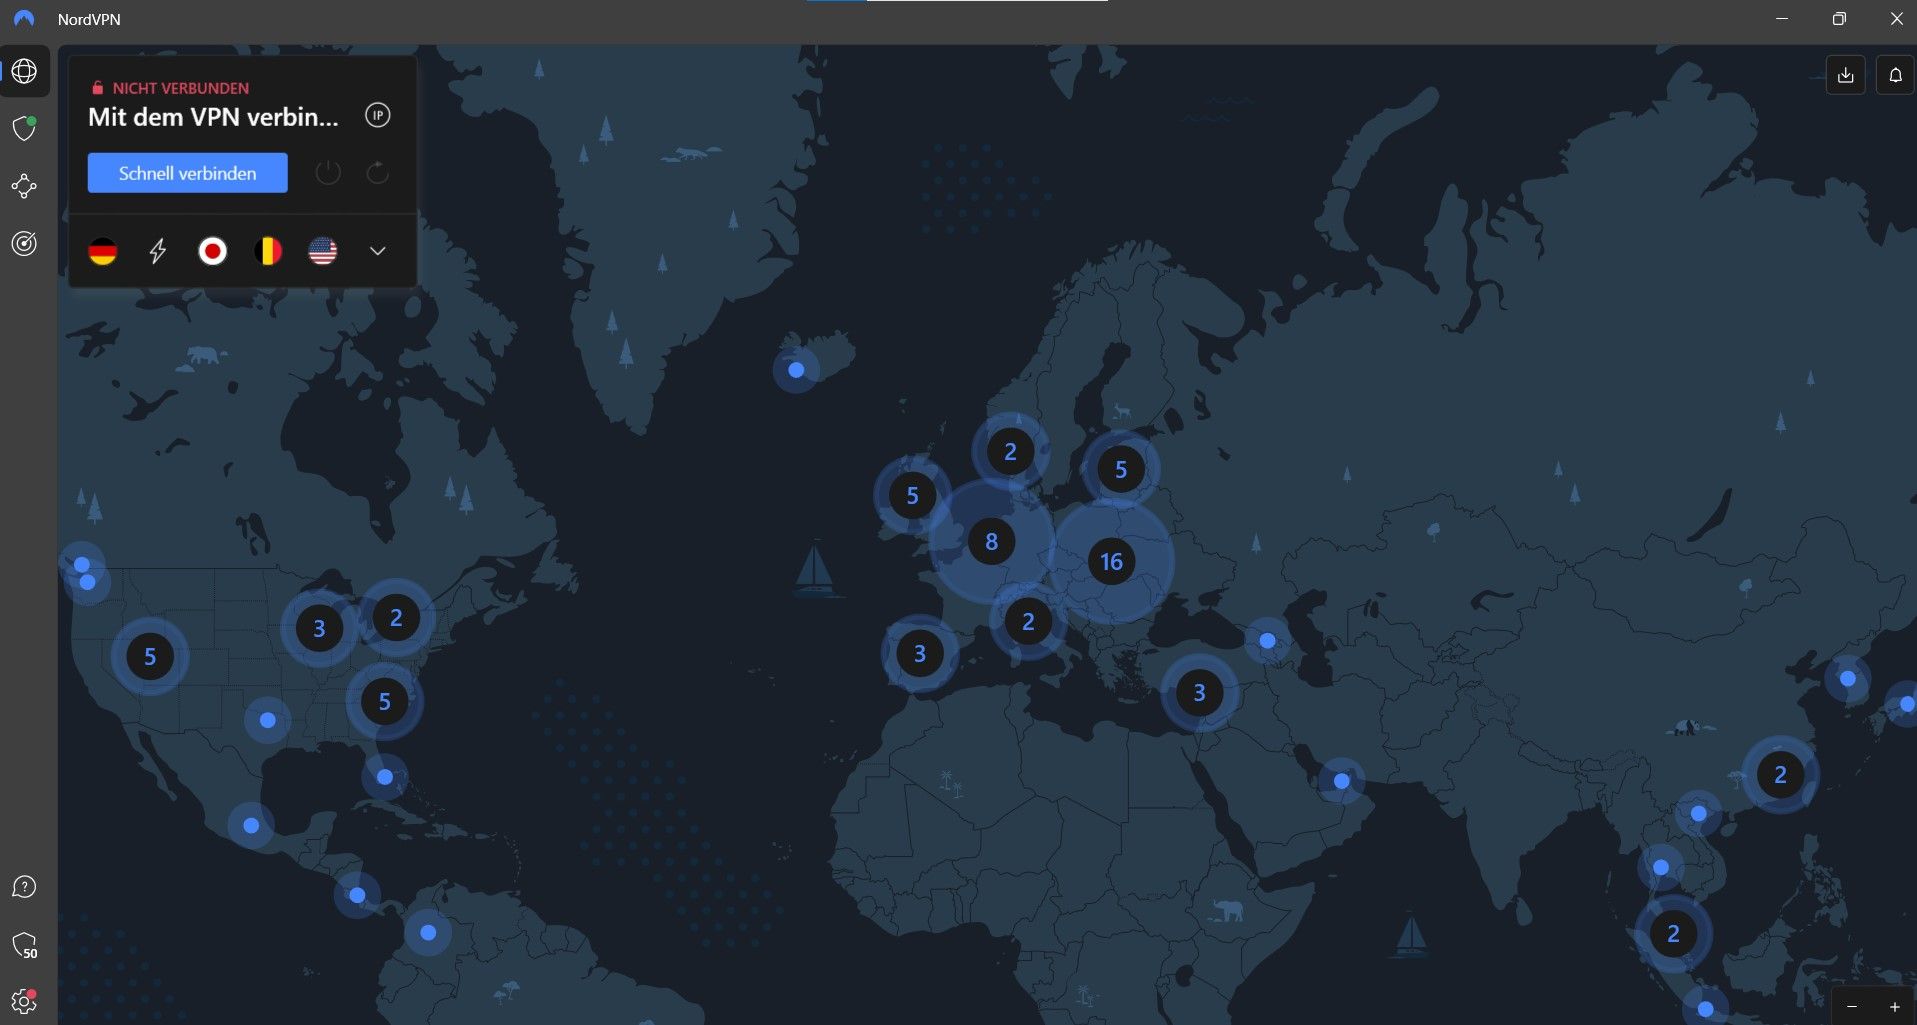
Task: Open the 5-server cluster on US West Coast
Action: (150, 656)
